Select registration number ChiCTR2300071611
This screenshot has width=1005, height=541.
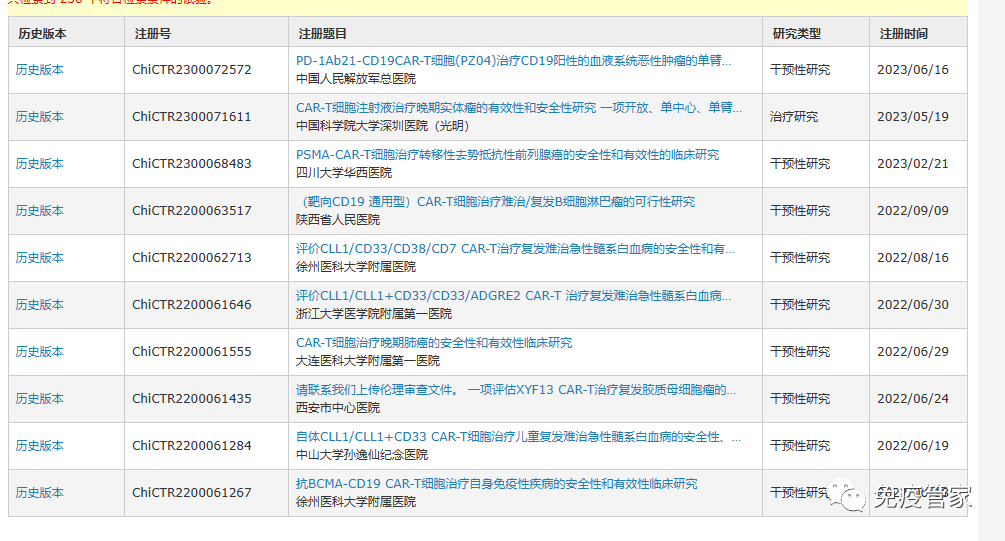(192, 117)
